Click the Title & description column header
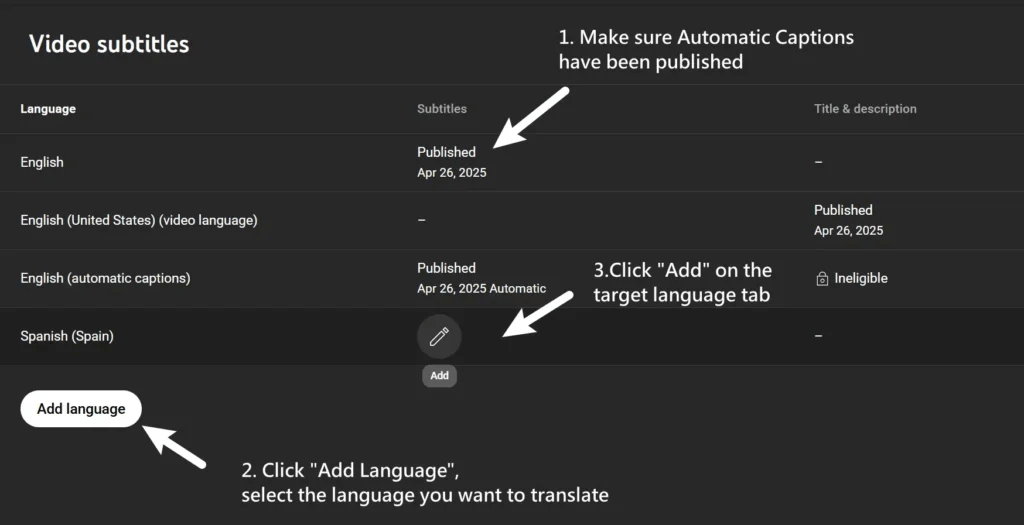 click(x=865, y=109)
